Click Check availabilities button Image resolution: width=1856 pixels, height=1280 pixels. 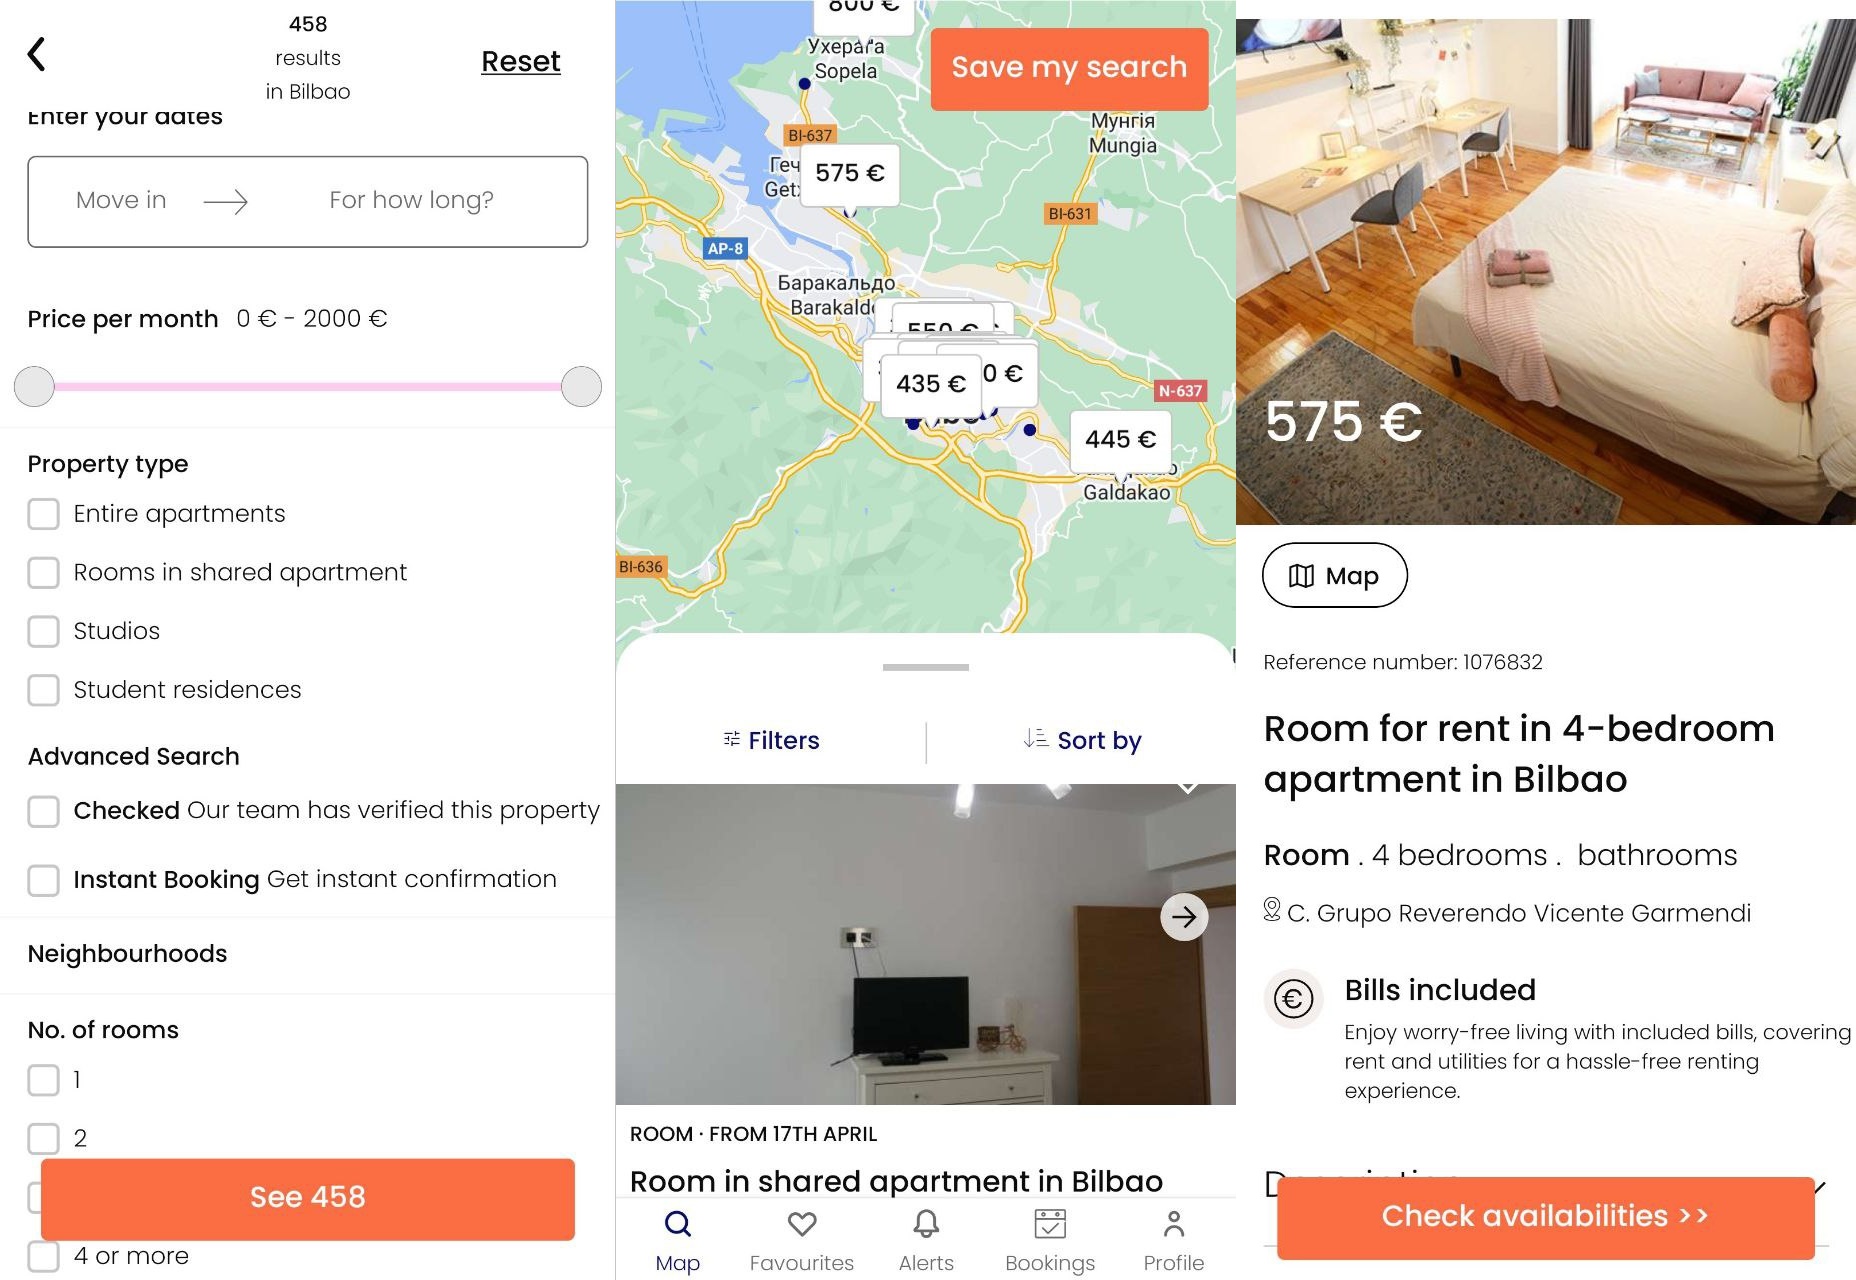[x=1545, y=1217]
